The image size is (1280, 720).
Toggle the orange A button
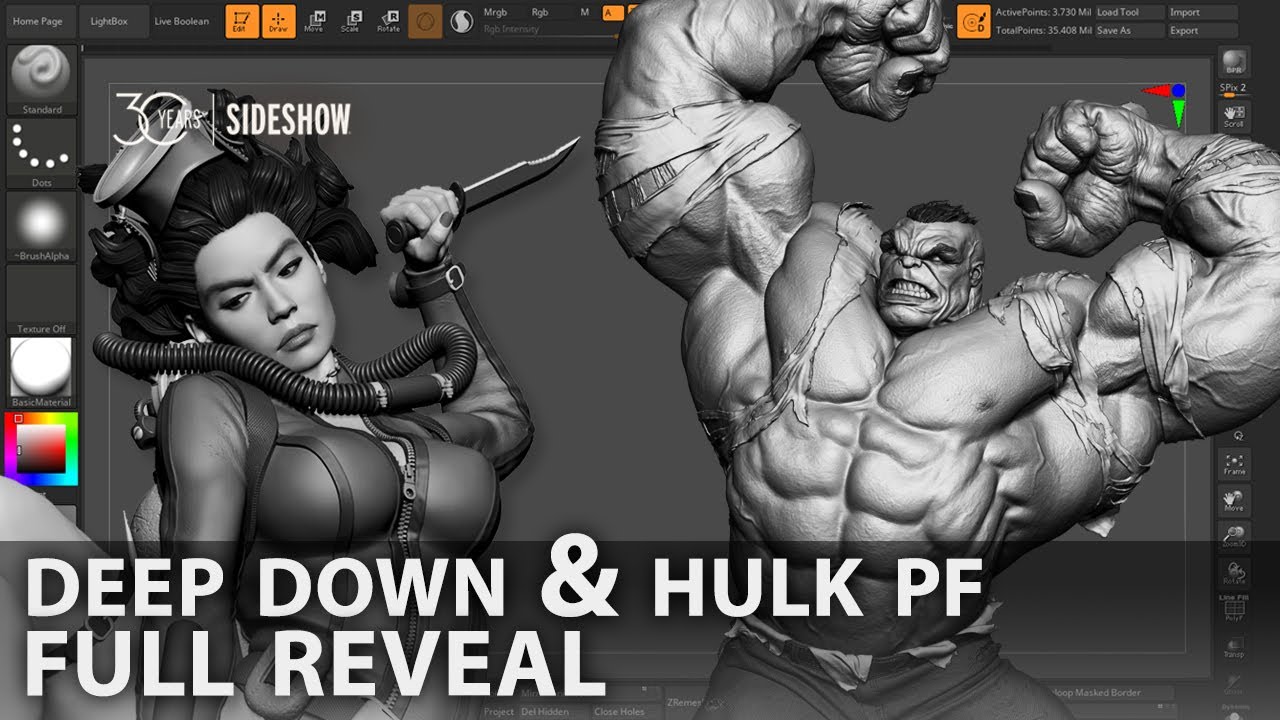(613, 13)
